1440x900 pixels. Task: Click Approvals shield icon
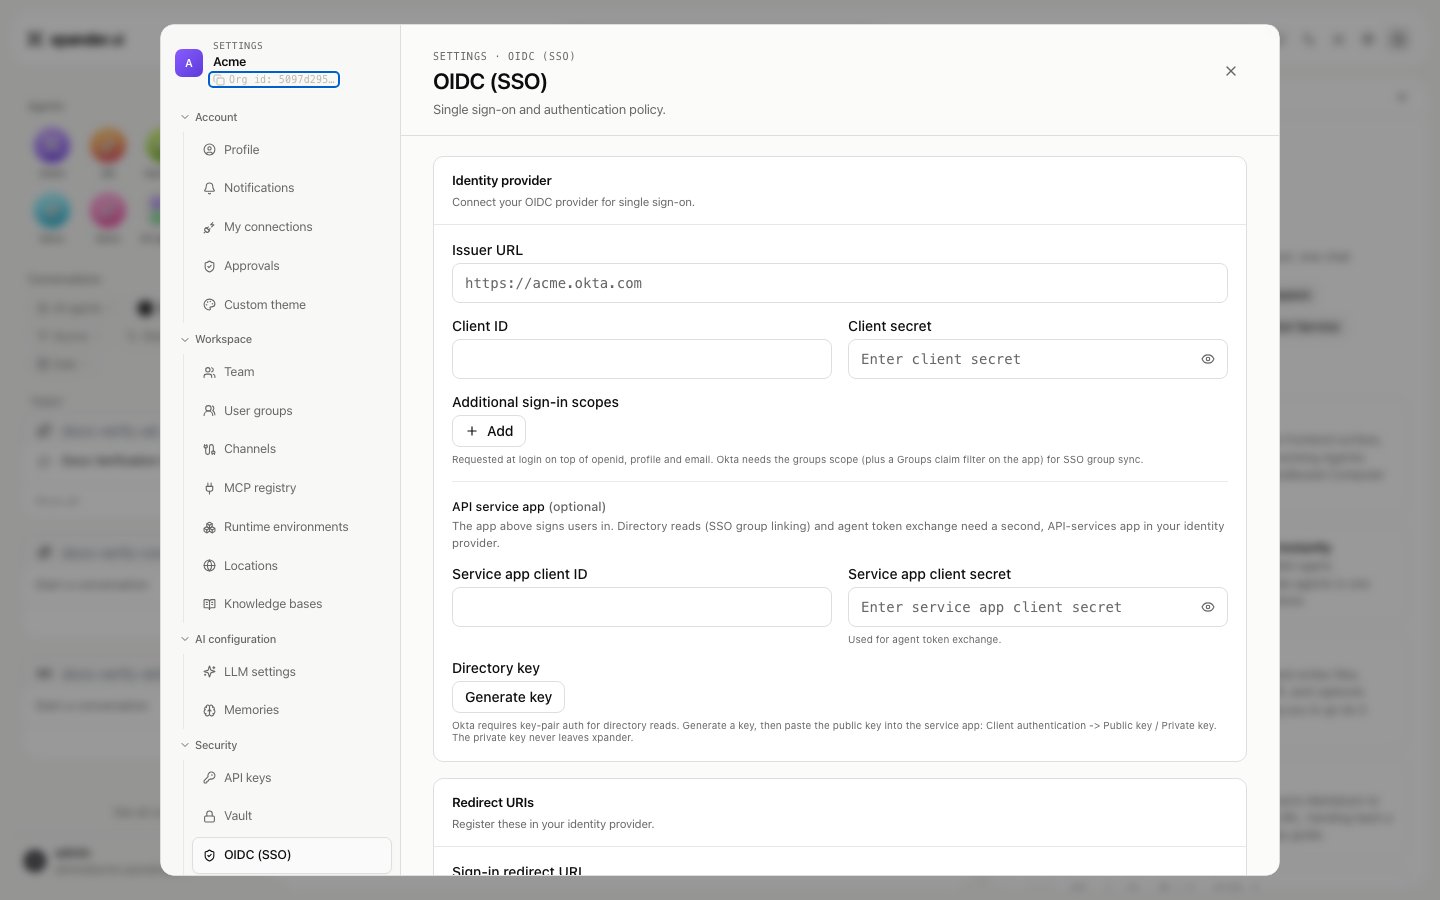(x=209, y=266)
